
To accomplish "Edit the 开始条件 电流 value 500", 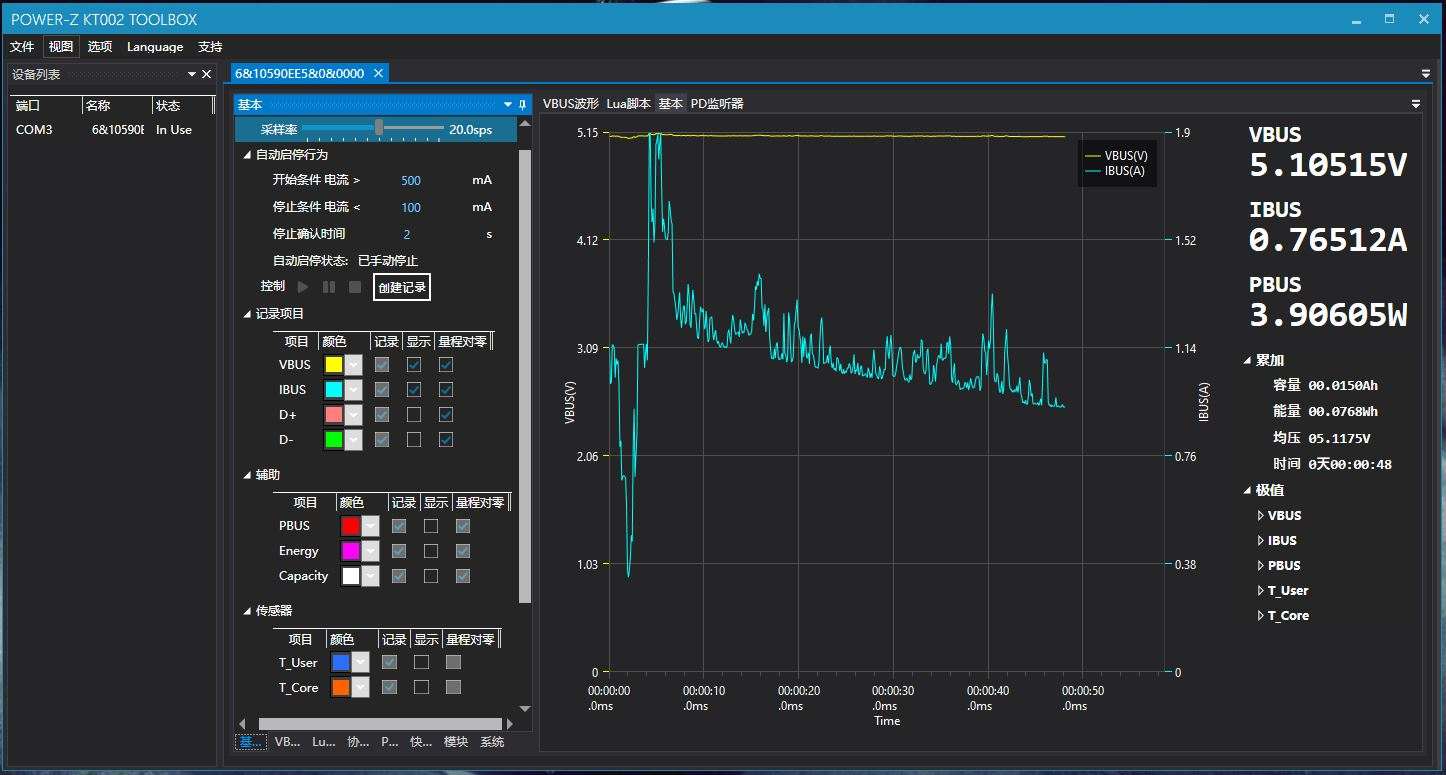I will coord(411,181).
